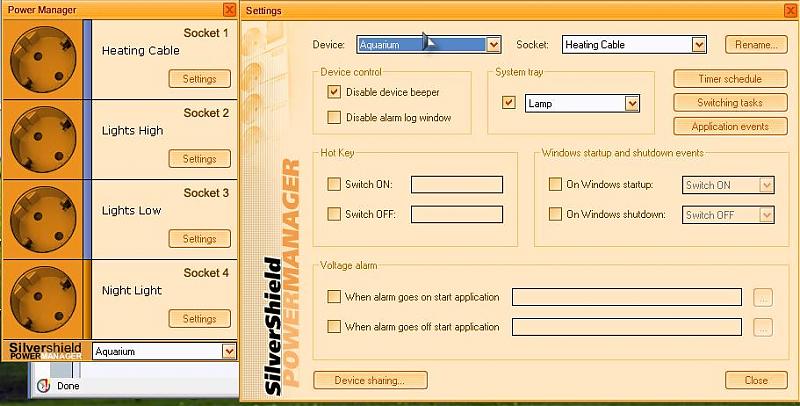800x406 pixels.
Task: Check When alarm goes on start application
Action: pos(334,297)
